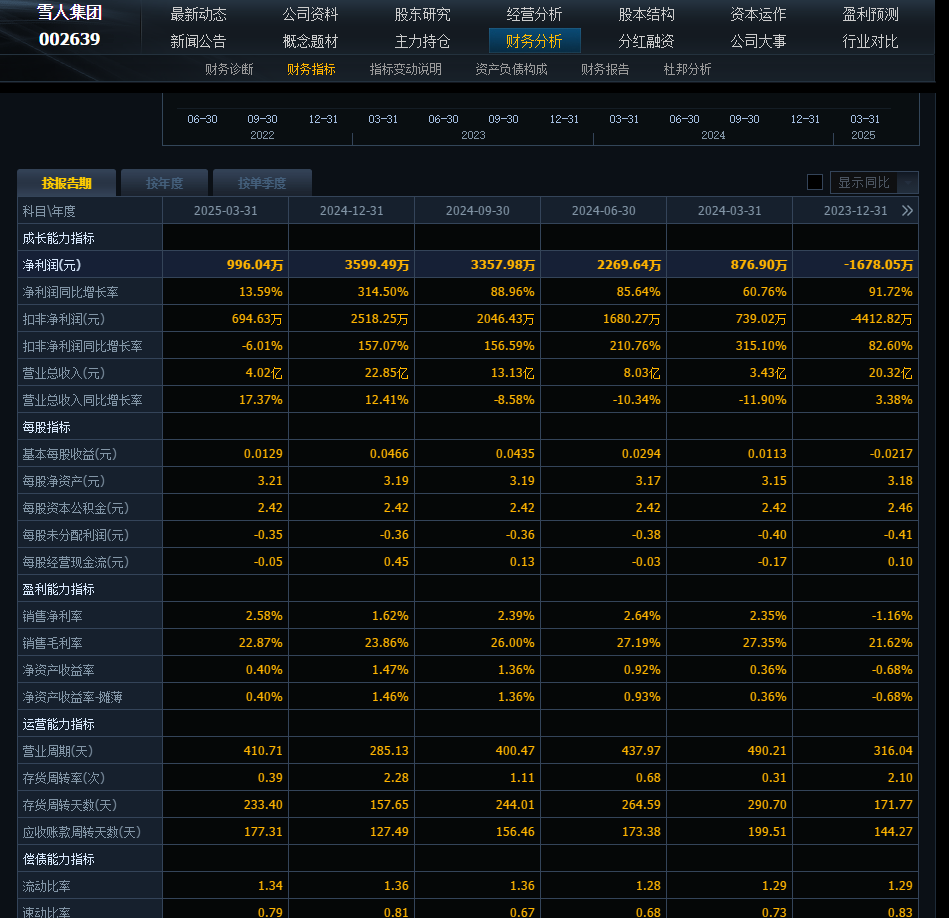Open the 显示同比 dropdown arrow

coord(908,183)
